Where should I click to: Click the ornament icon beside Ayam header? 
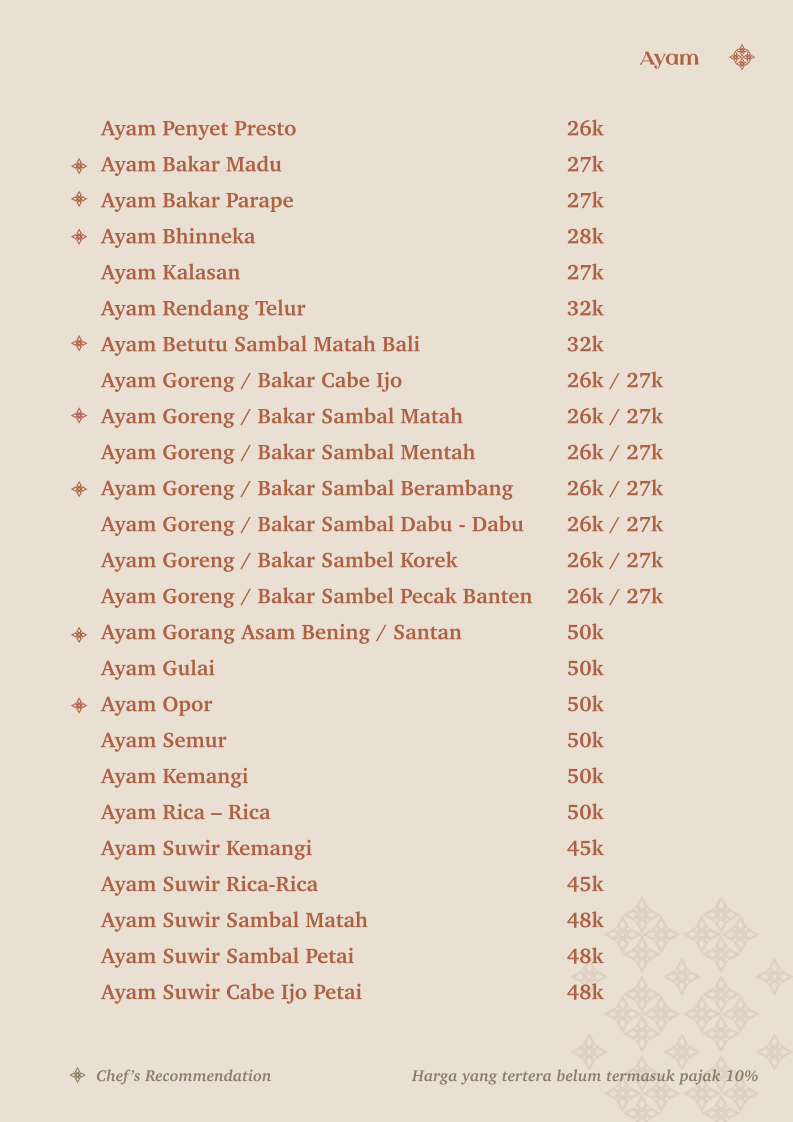pos(742,57)
